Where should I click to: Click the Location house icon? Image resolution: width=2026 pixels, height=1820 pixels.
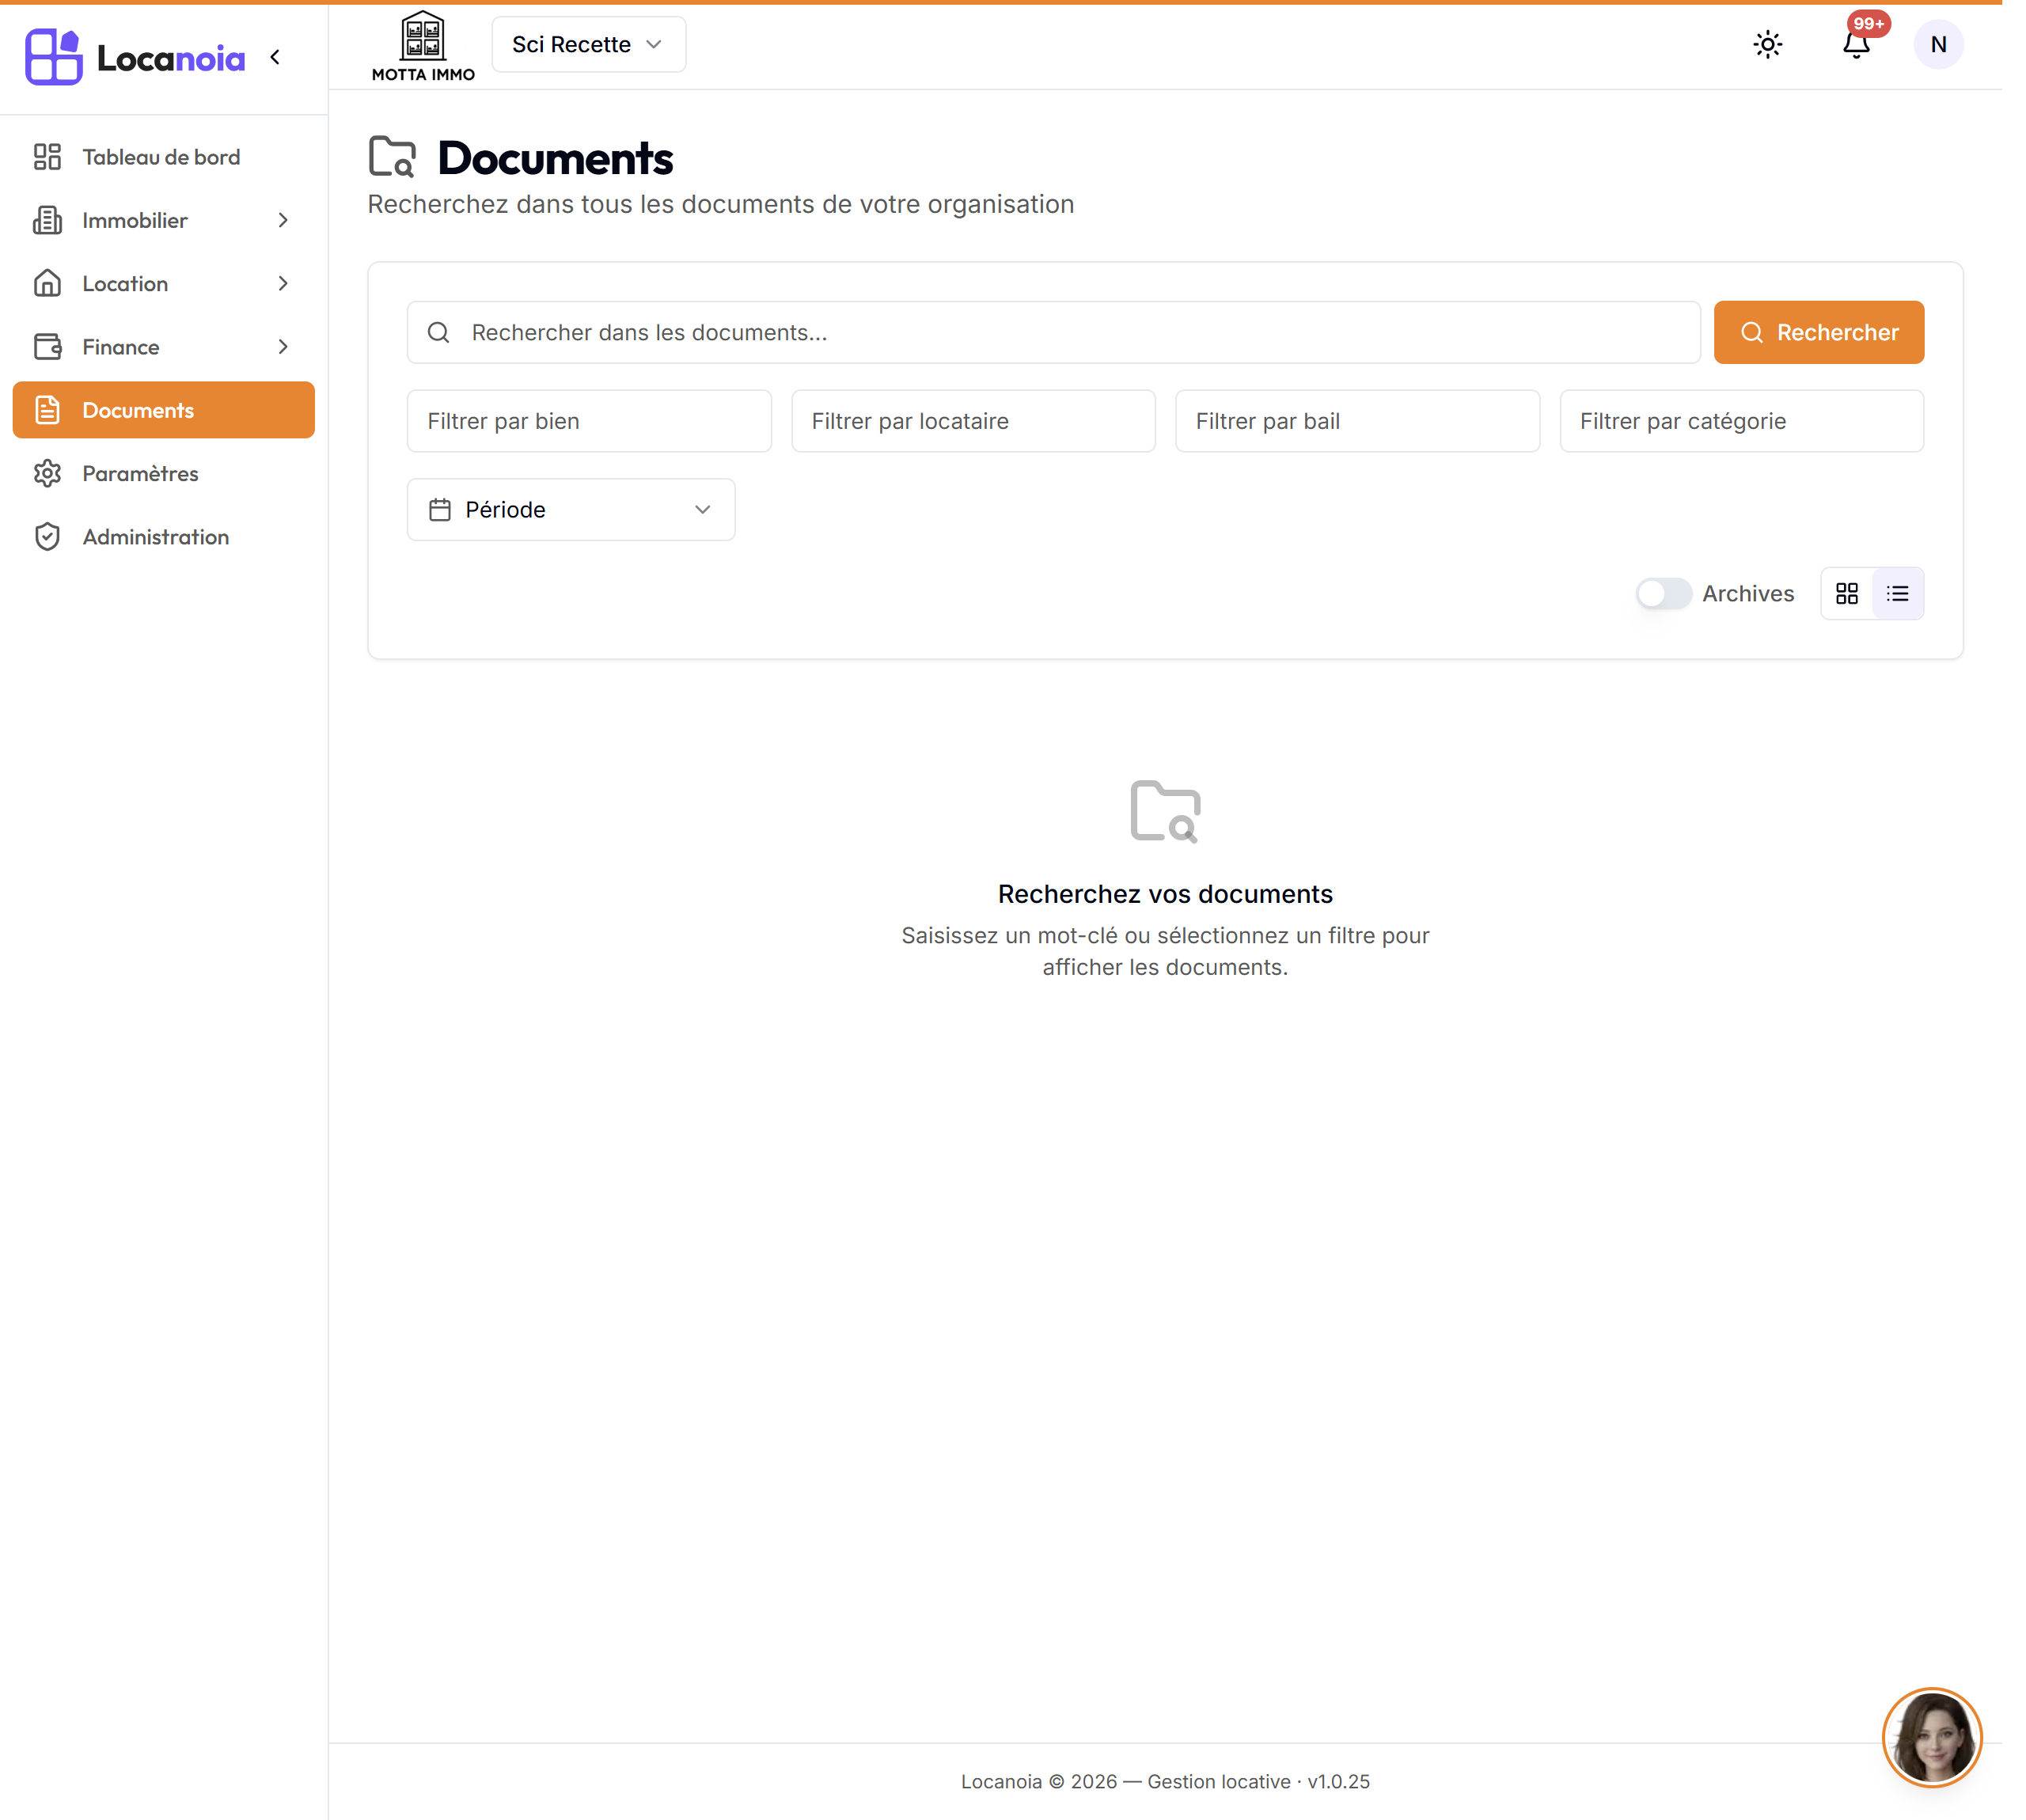(x=47, y=283)
